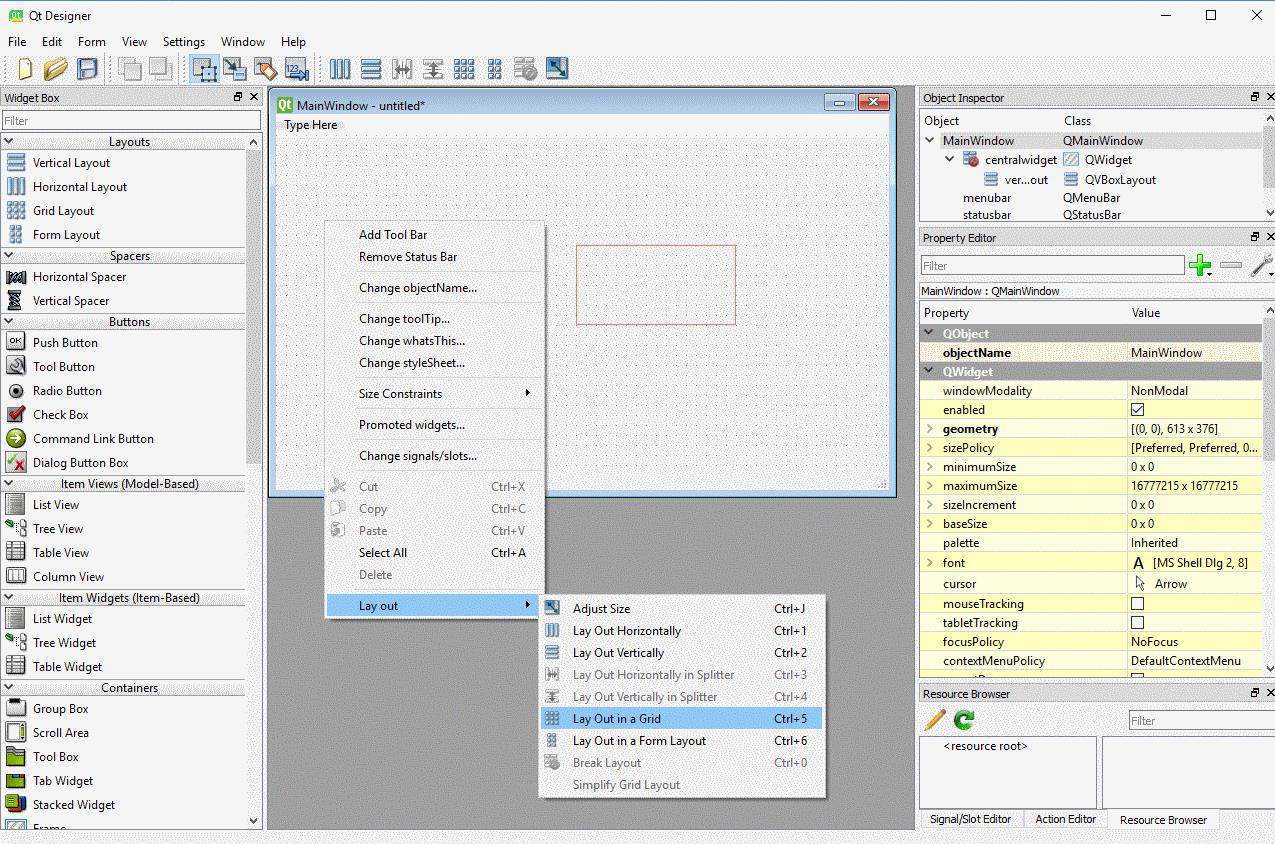
Task: Click the Lay Out Vertically toolbar icon
Action: (371, 69)
